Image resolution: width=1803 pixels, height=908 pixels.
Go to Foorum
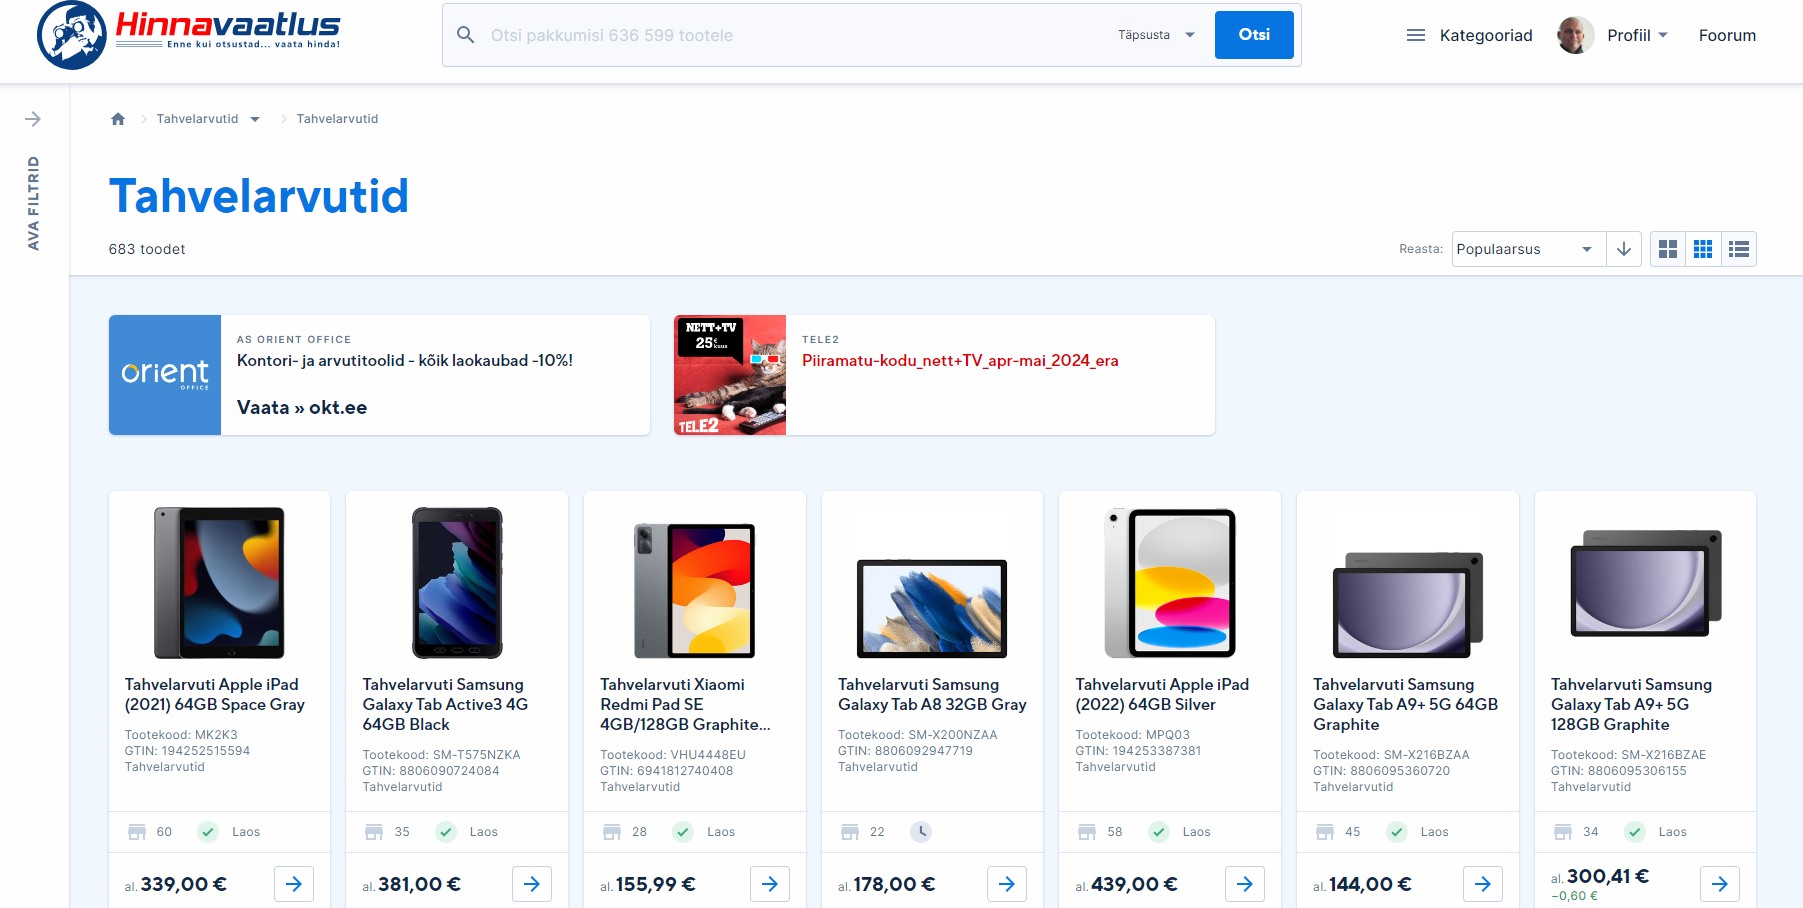click(1727, 35)
